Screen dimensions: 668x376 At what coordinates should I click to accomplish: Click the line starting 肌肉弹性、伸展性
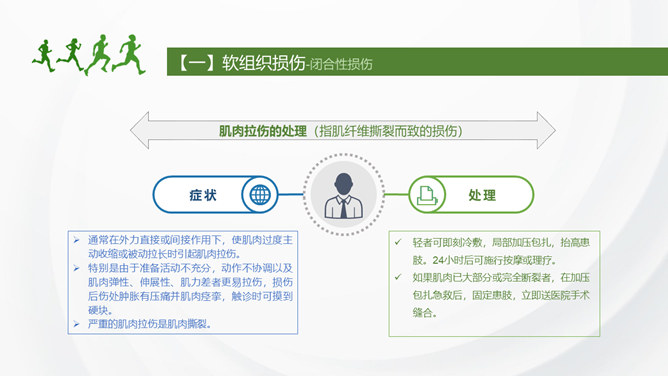pyautogui.click(x=190, y=282)
